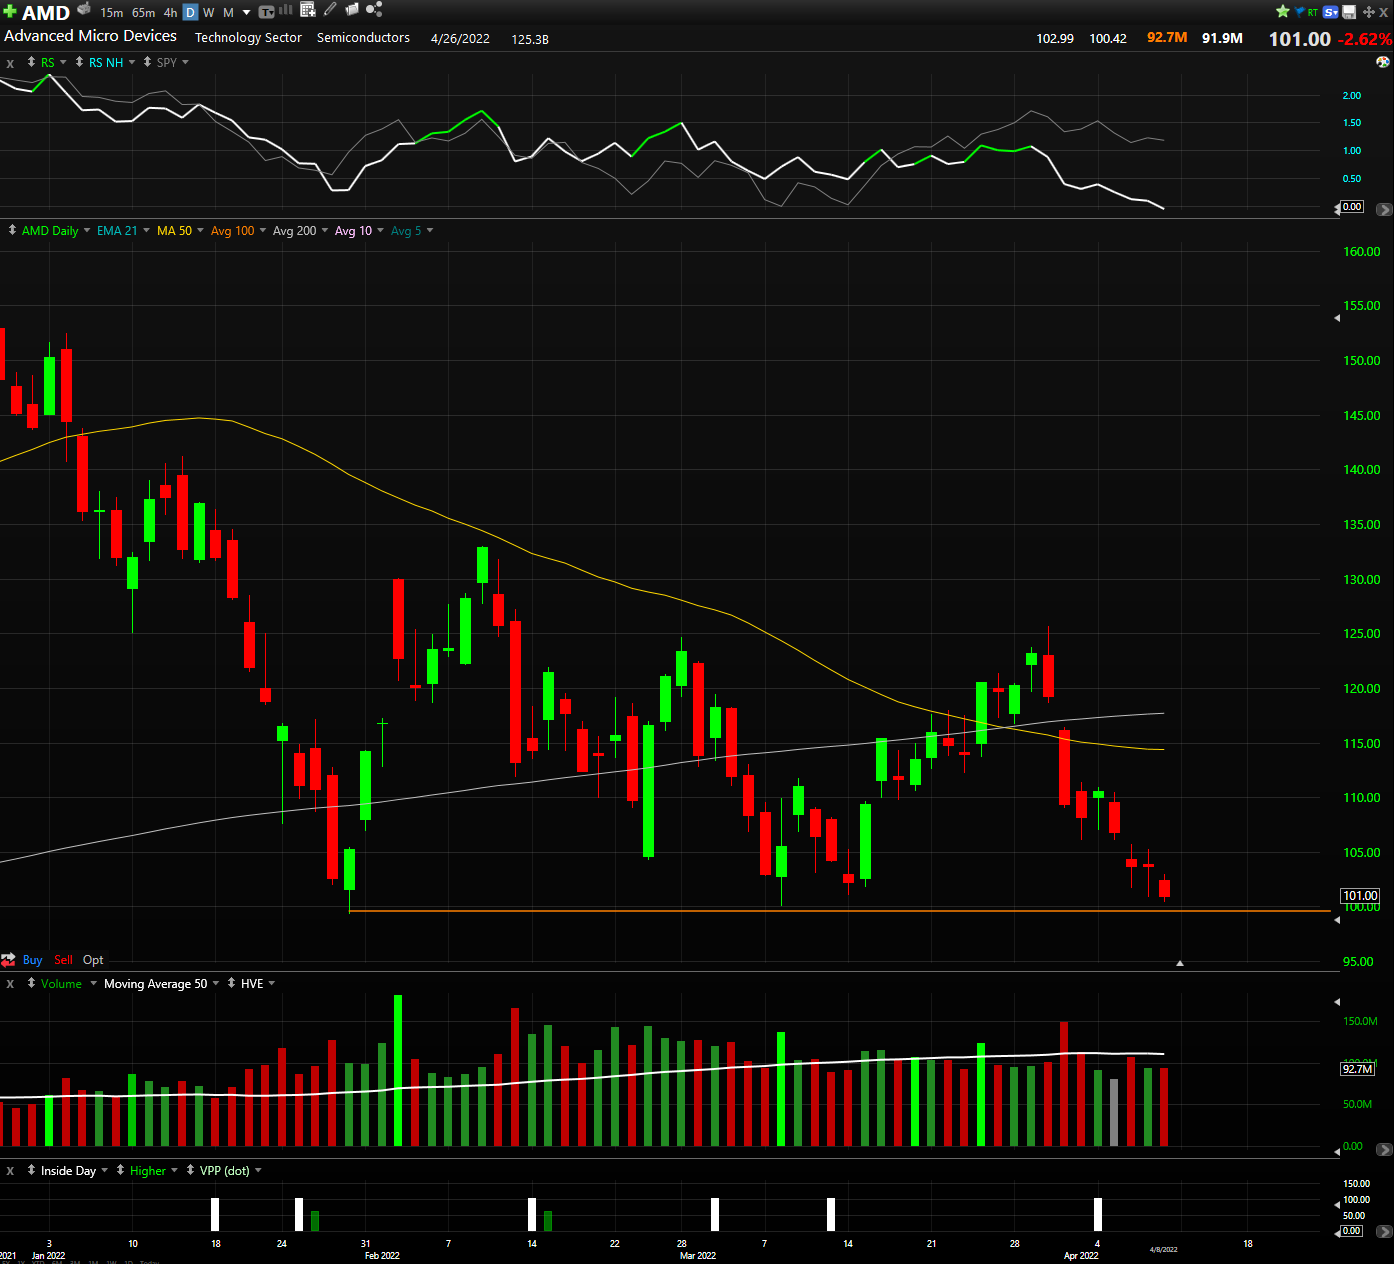This screenshot has width=1394, height=1264.
Task: Click the reorder arrows beside RS NH
Action: pos(80,62)
